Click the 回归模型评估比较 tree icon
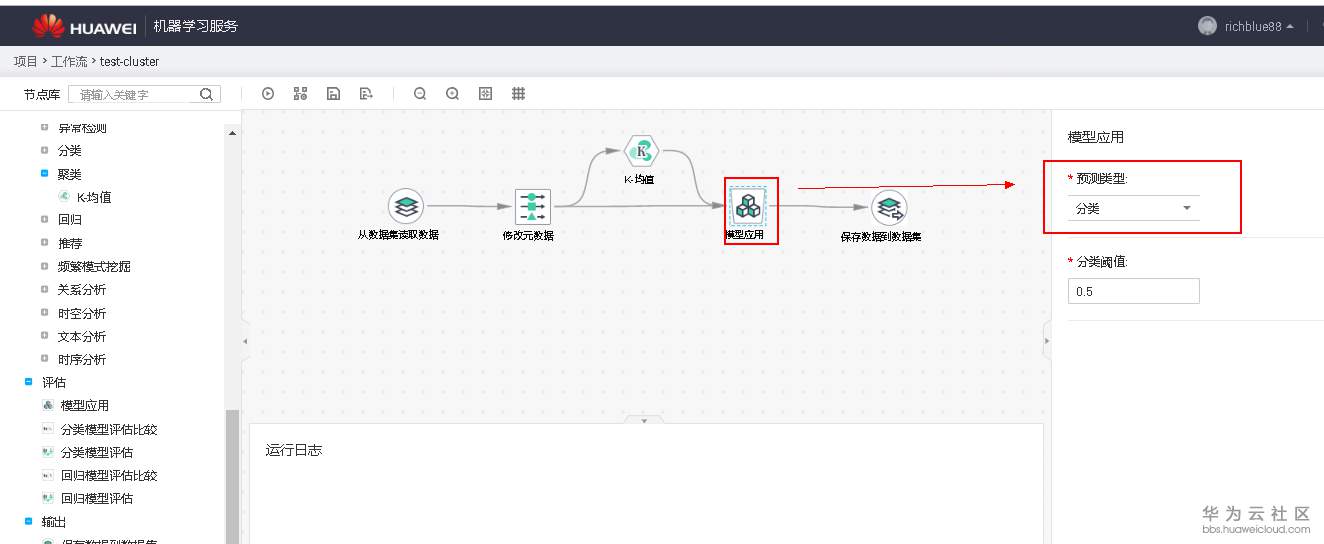The height and width of the screenshot is (544, 1324). click(47, 475)
